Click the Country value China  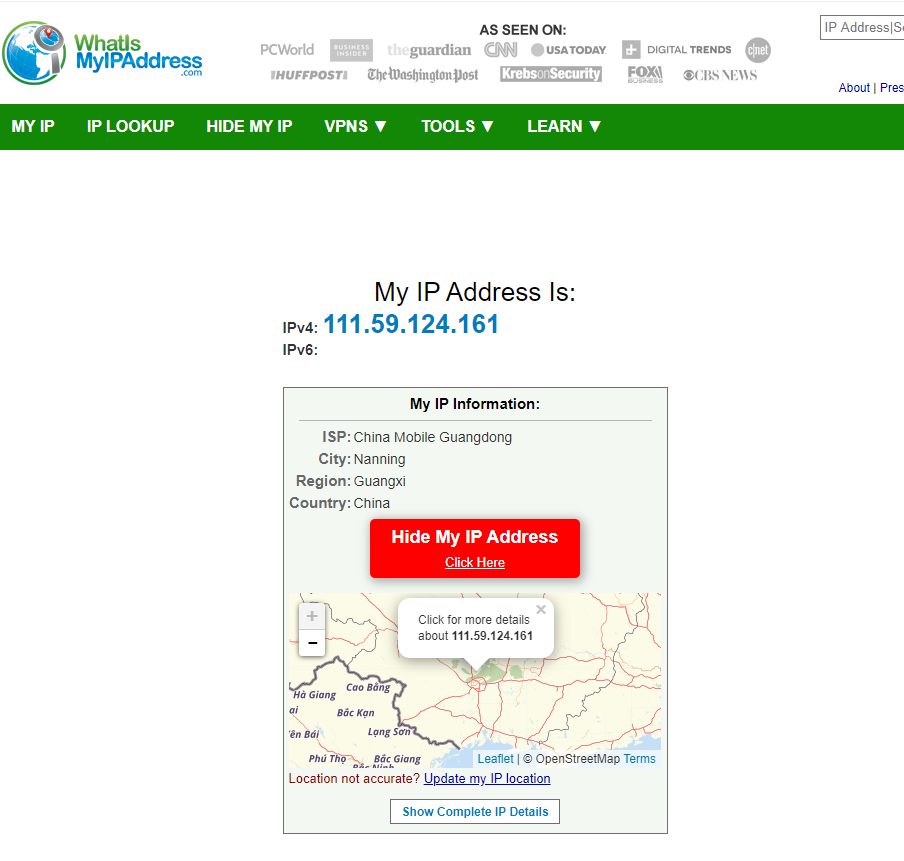click(x=371, y=503)
